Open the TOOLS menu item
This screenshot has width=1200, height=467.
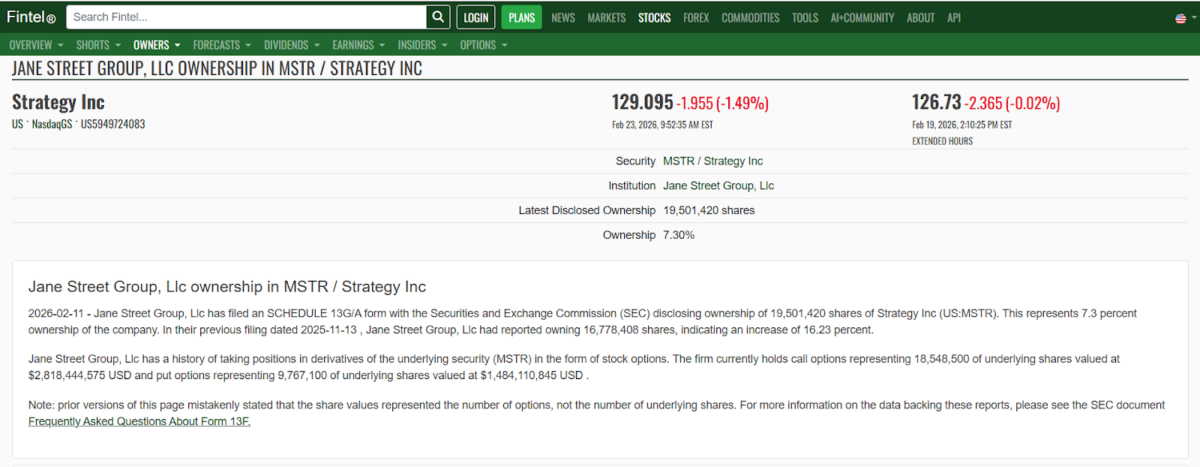[x=805, y=18]
